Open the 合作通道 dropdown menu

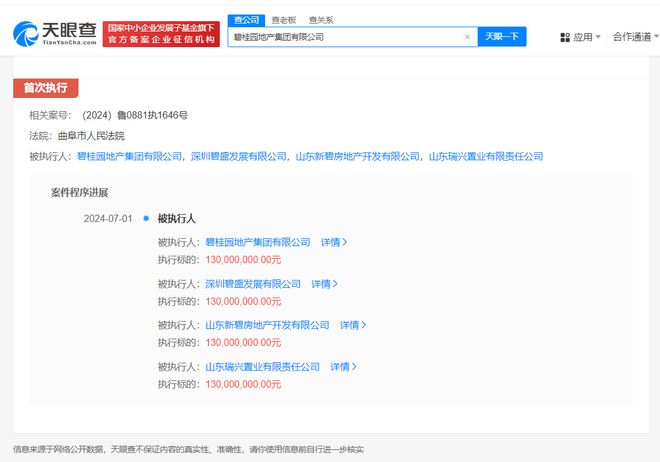coord(636,37)
